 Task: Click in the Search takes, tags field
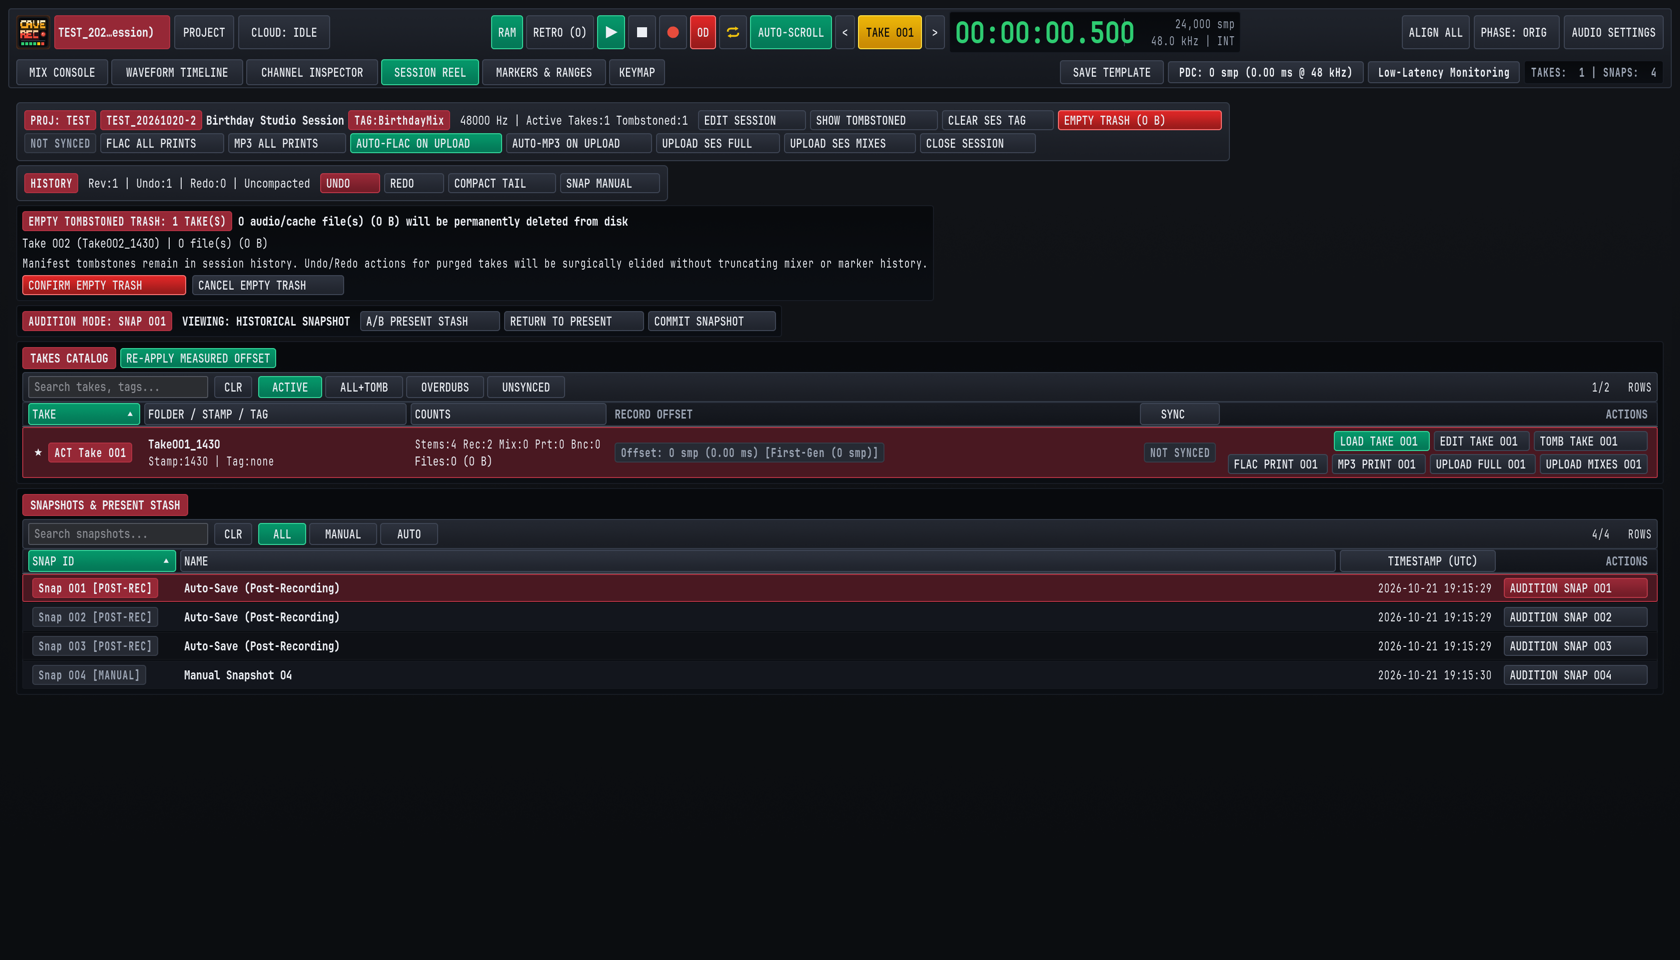(x=118, y=387)
